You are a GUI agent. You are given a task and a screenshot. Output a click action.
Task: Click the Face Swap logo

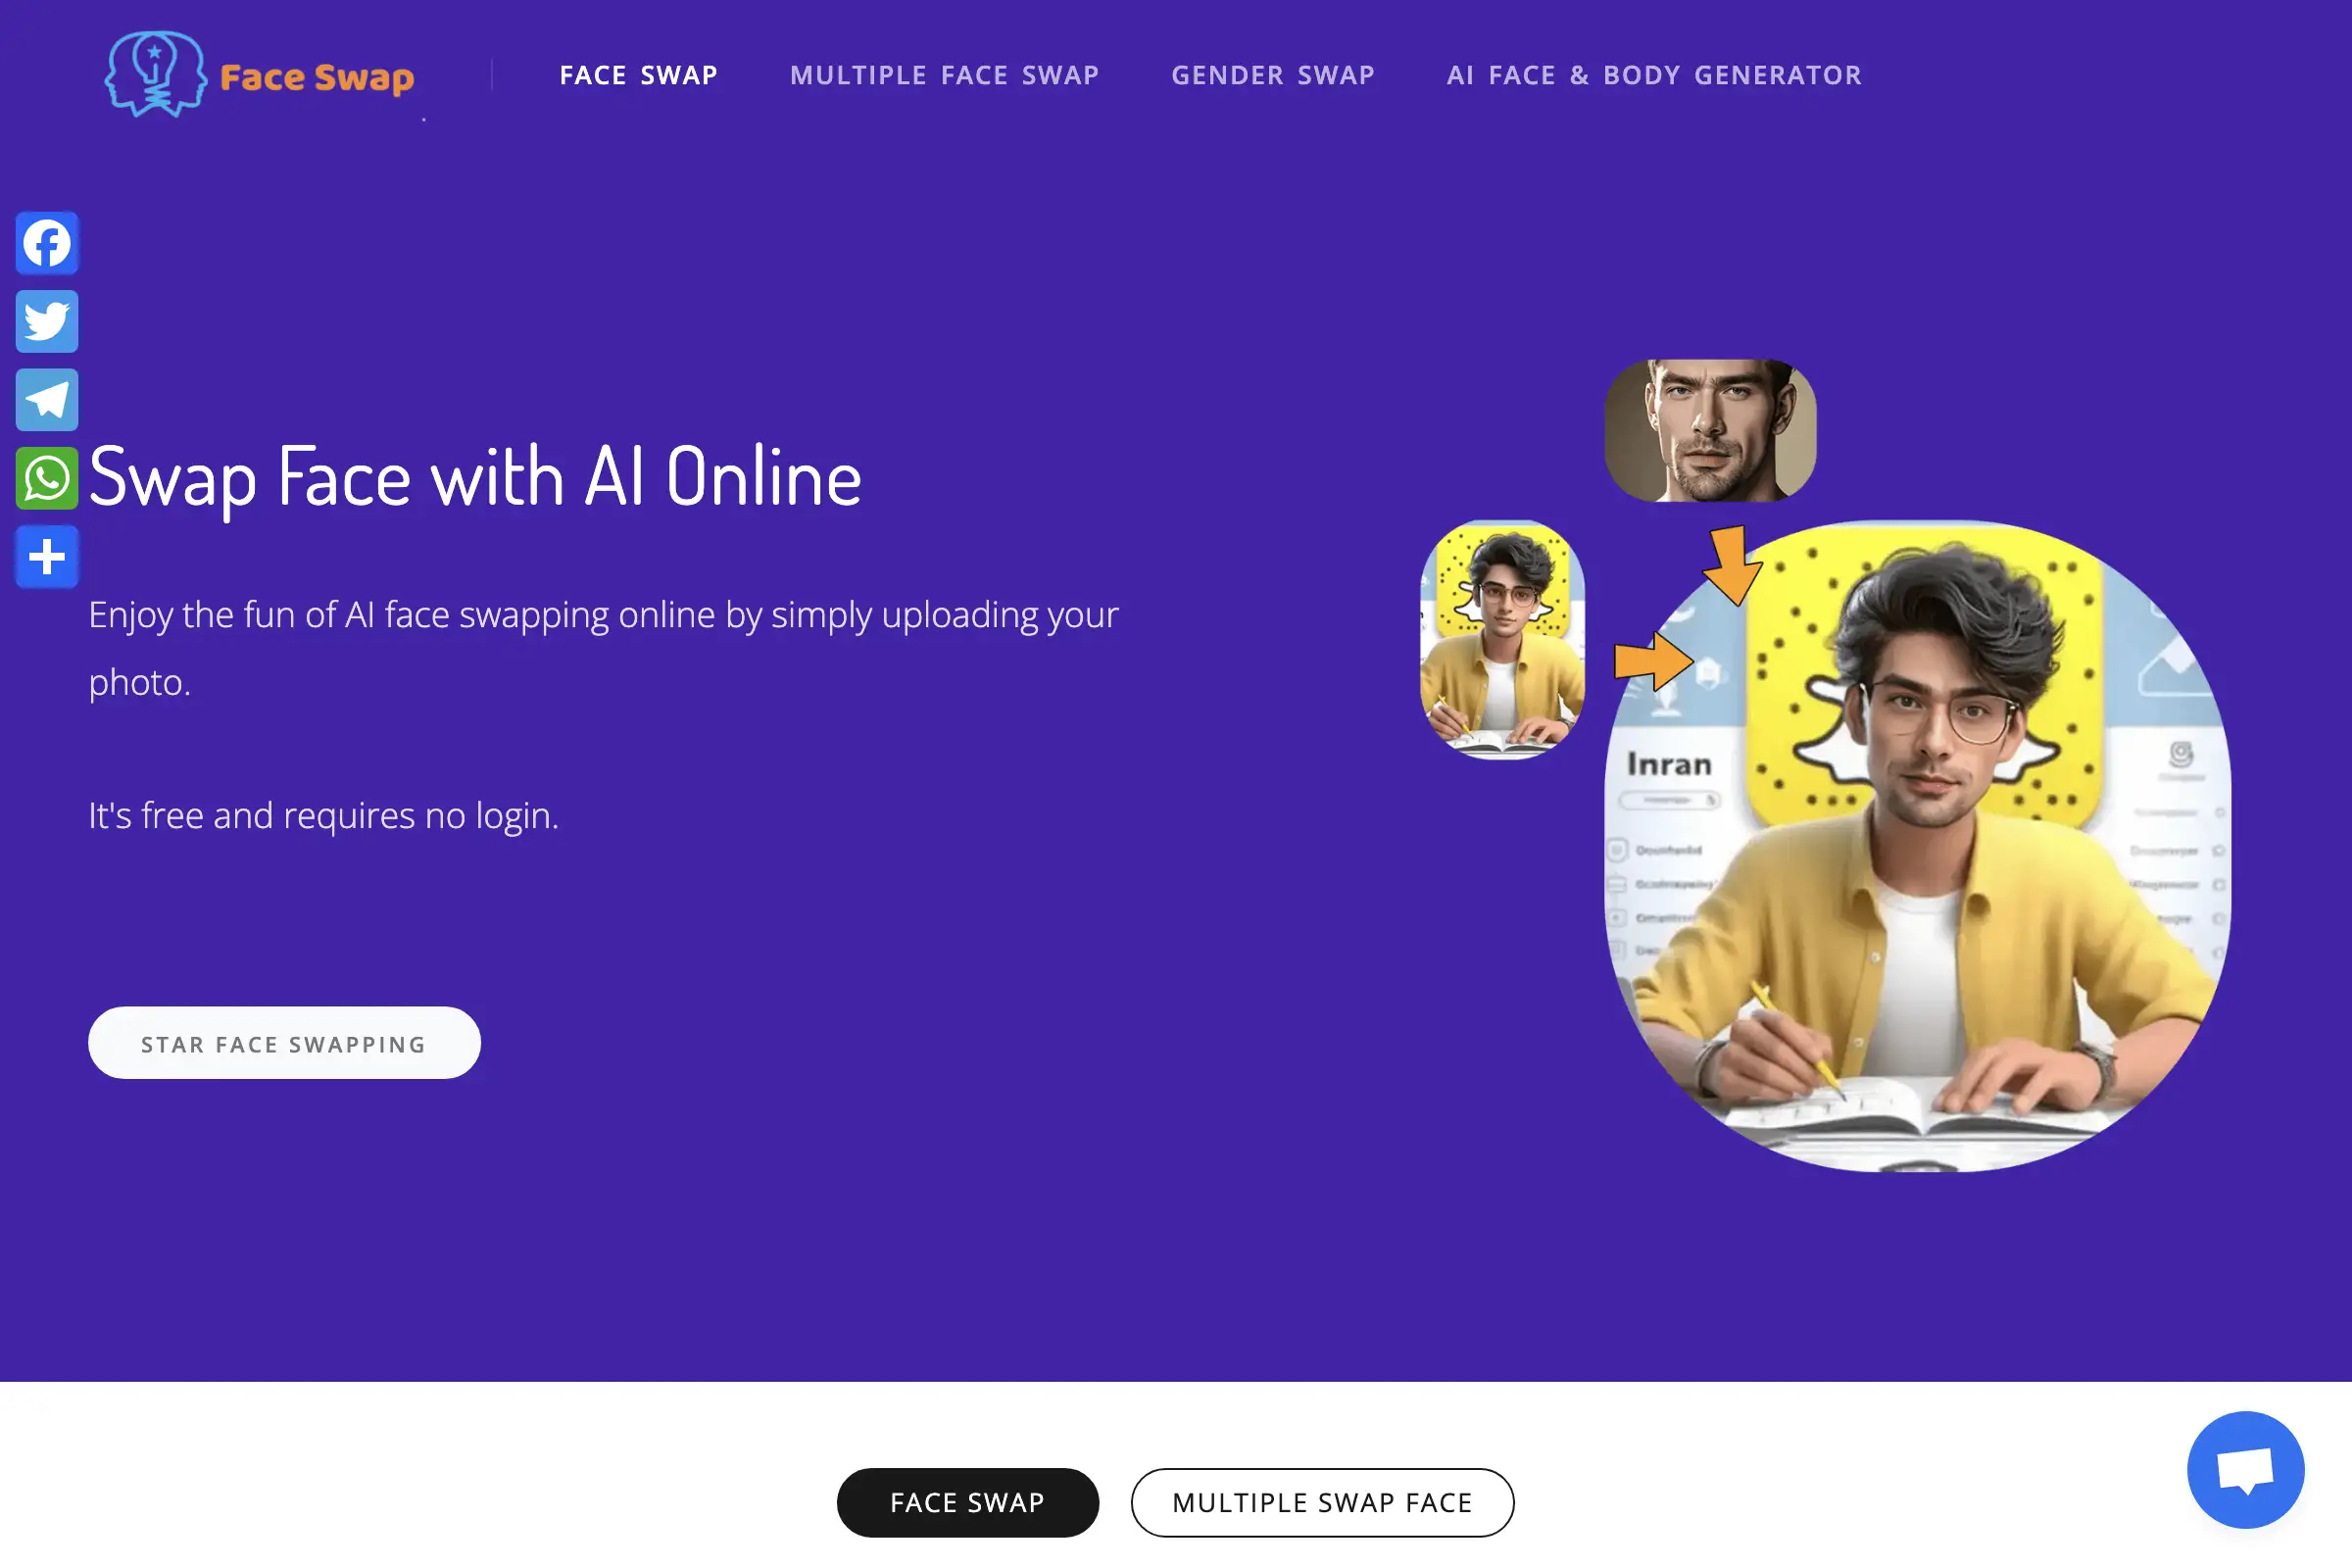coord(260,75)
